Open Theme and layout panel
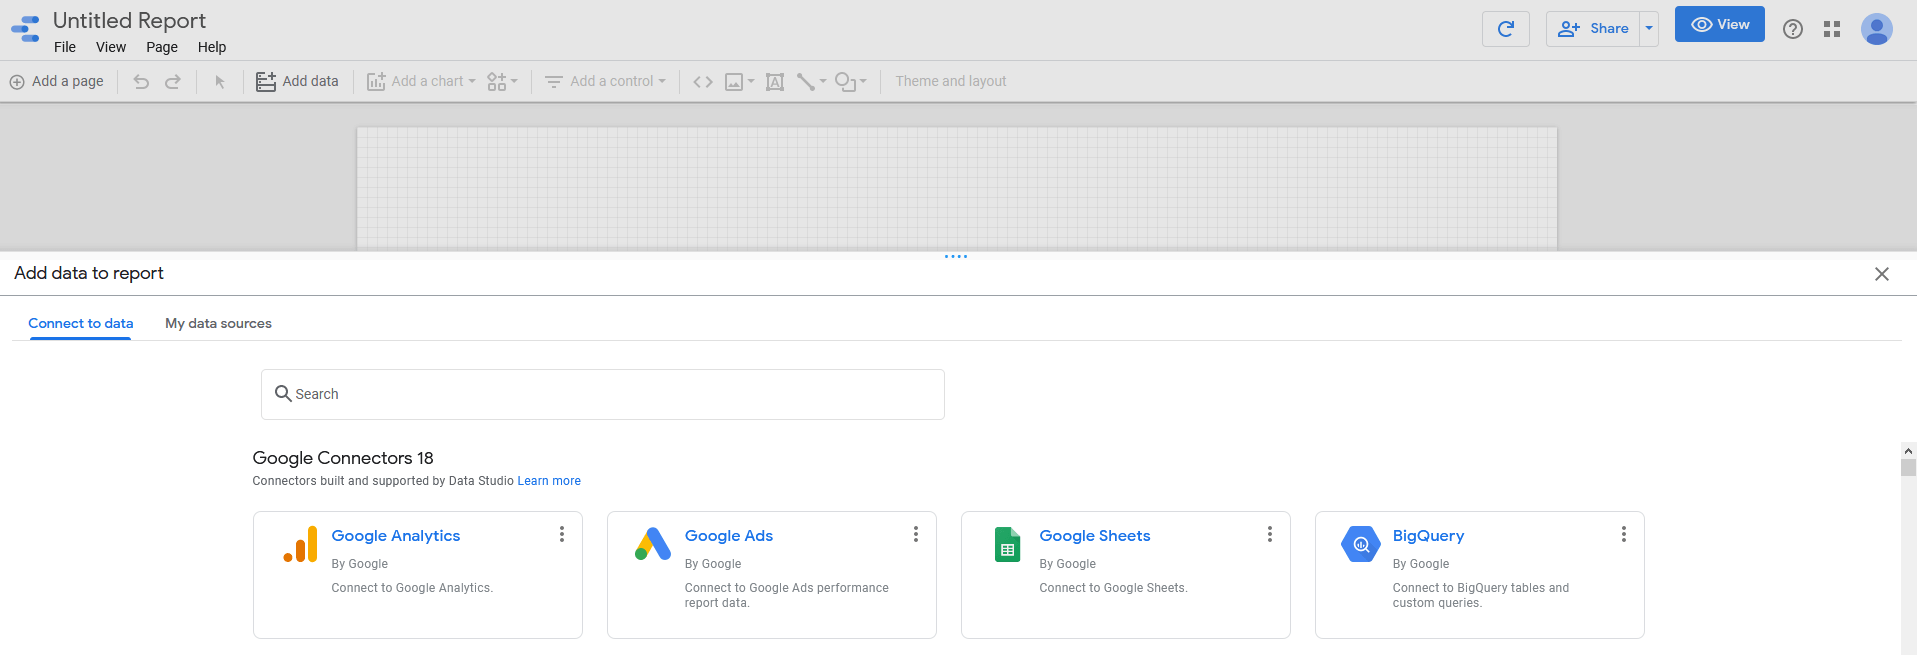 [951, 82]
